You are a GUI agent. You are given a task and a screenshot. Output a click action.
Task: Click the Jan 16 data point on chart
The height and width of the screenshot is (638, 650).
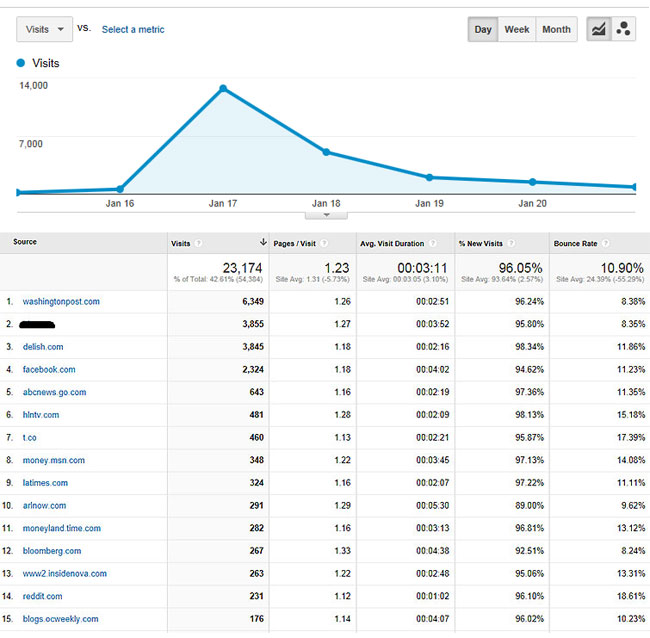coord(120,189)
